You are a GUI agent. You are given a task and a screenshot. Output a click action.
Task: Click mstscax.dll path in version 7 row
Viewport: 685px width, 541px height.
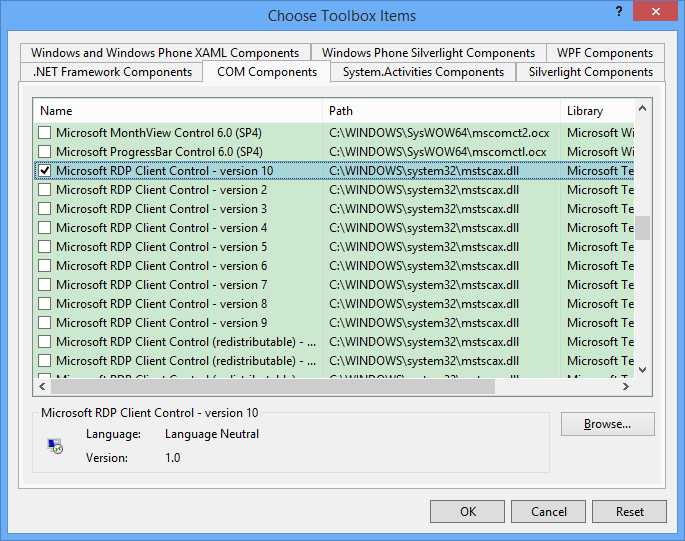click(424, 285)
